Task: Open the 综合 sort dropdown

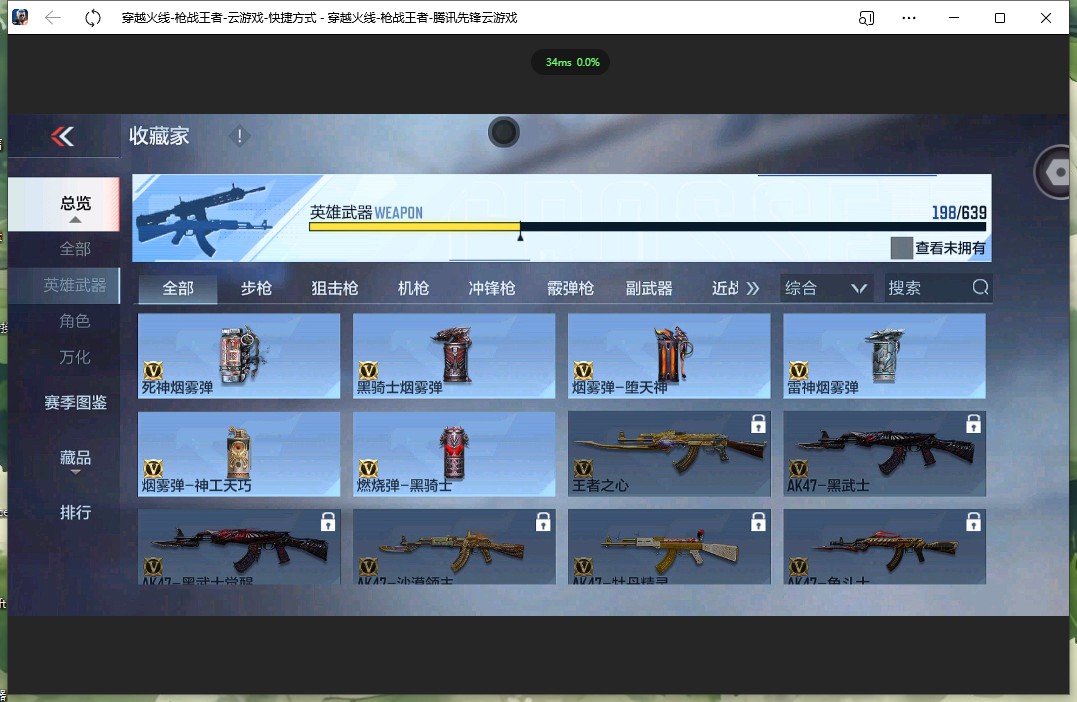Action: [x=826, y=288]
